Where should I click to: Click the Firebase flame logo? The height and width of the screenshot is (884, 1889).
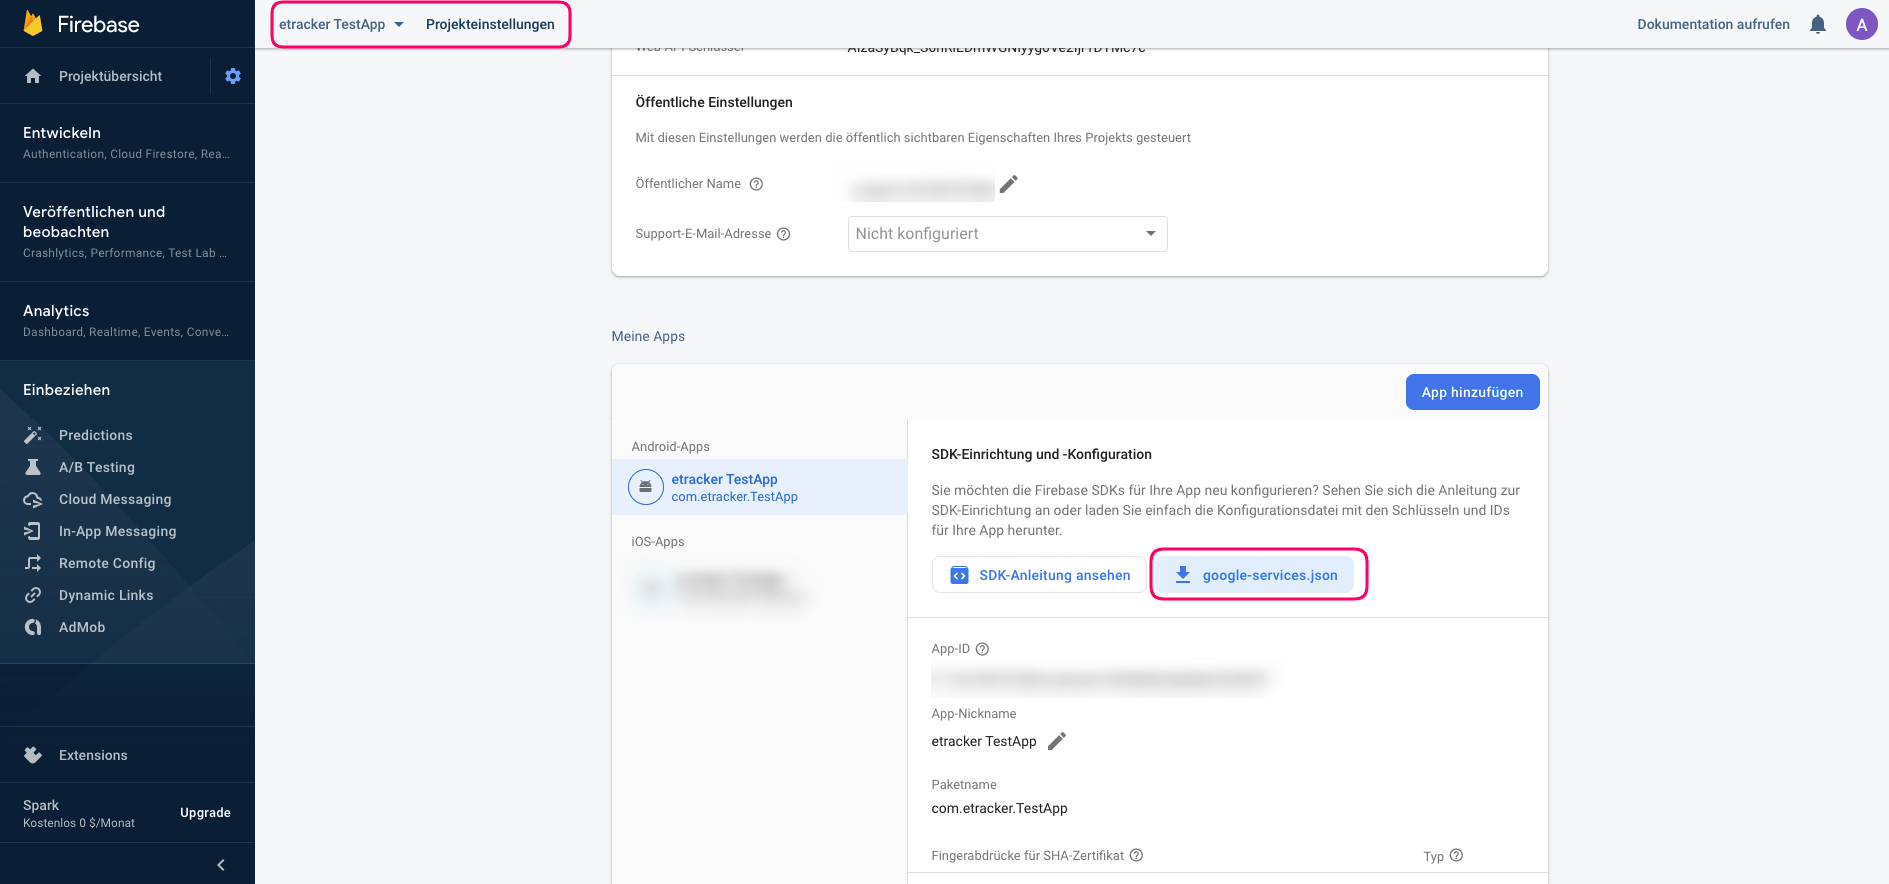[33, 23]
